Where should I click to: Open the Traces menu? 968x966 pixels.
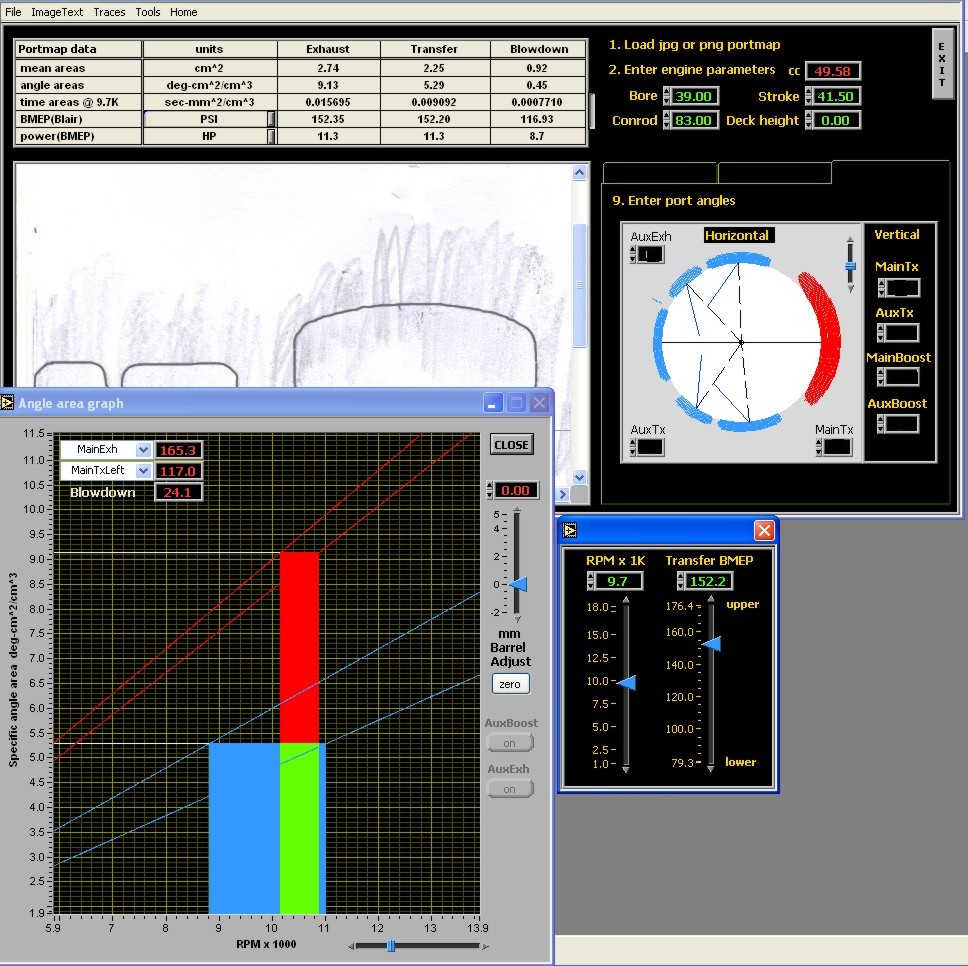109,12
